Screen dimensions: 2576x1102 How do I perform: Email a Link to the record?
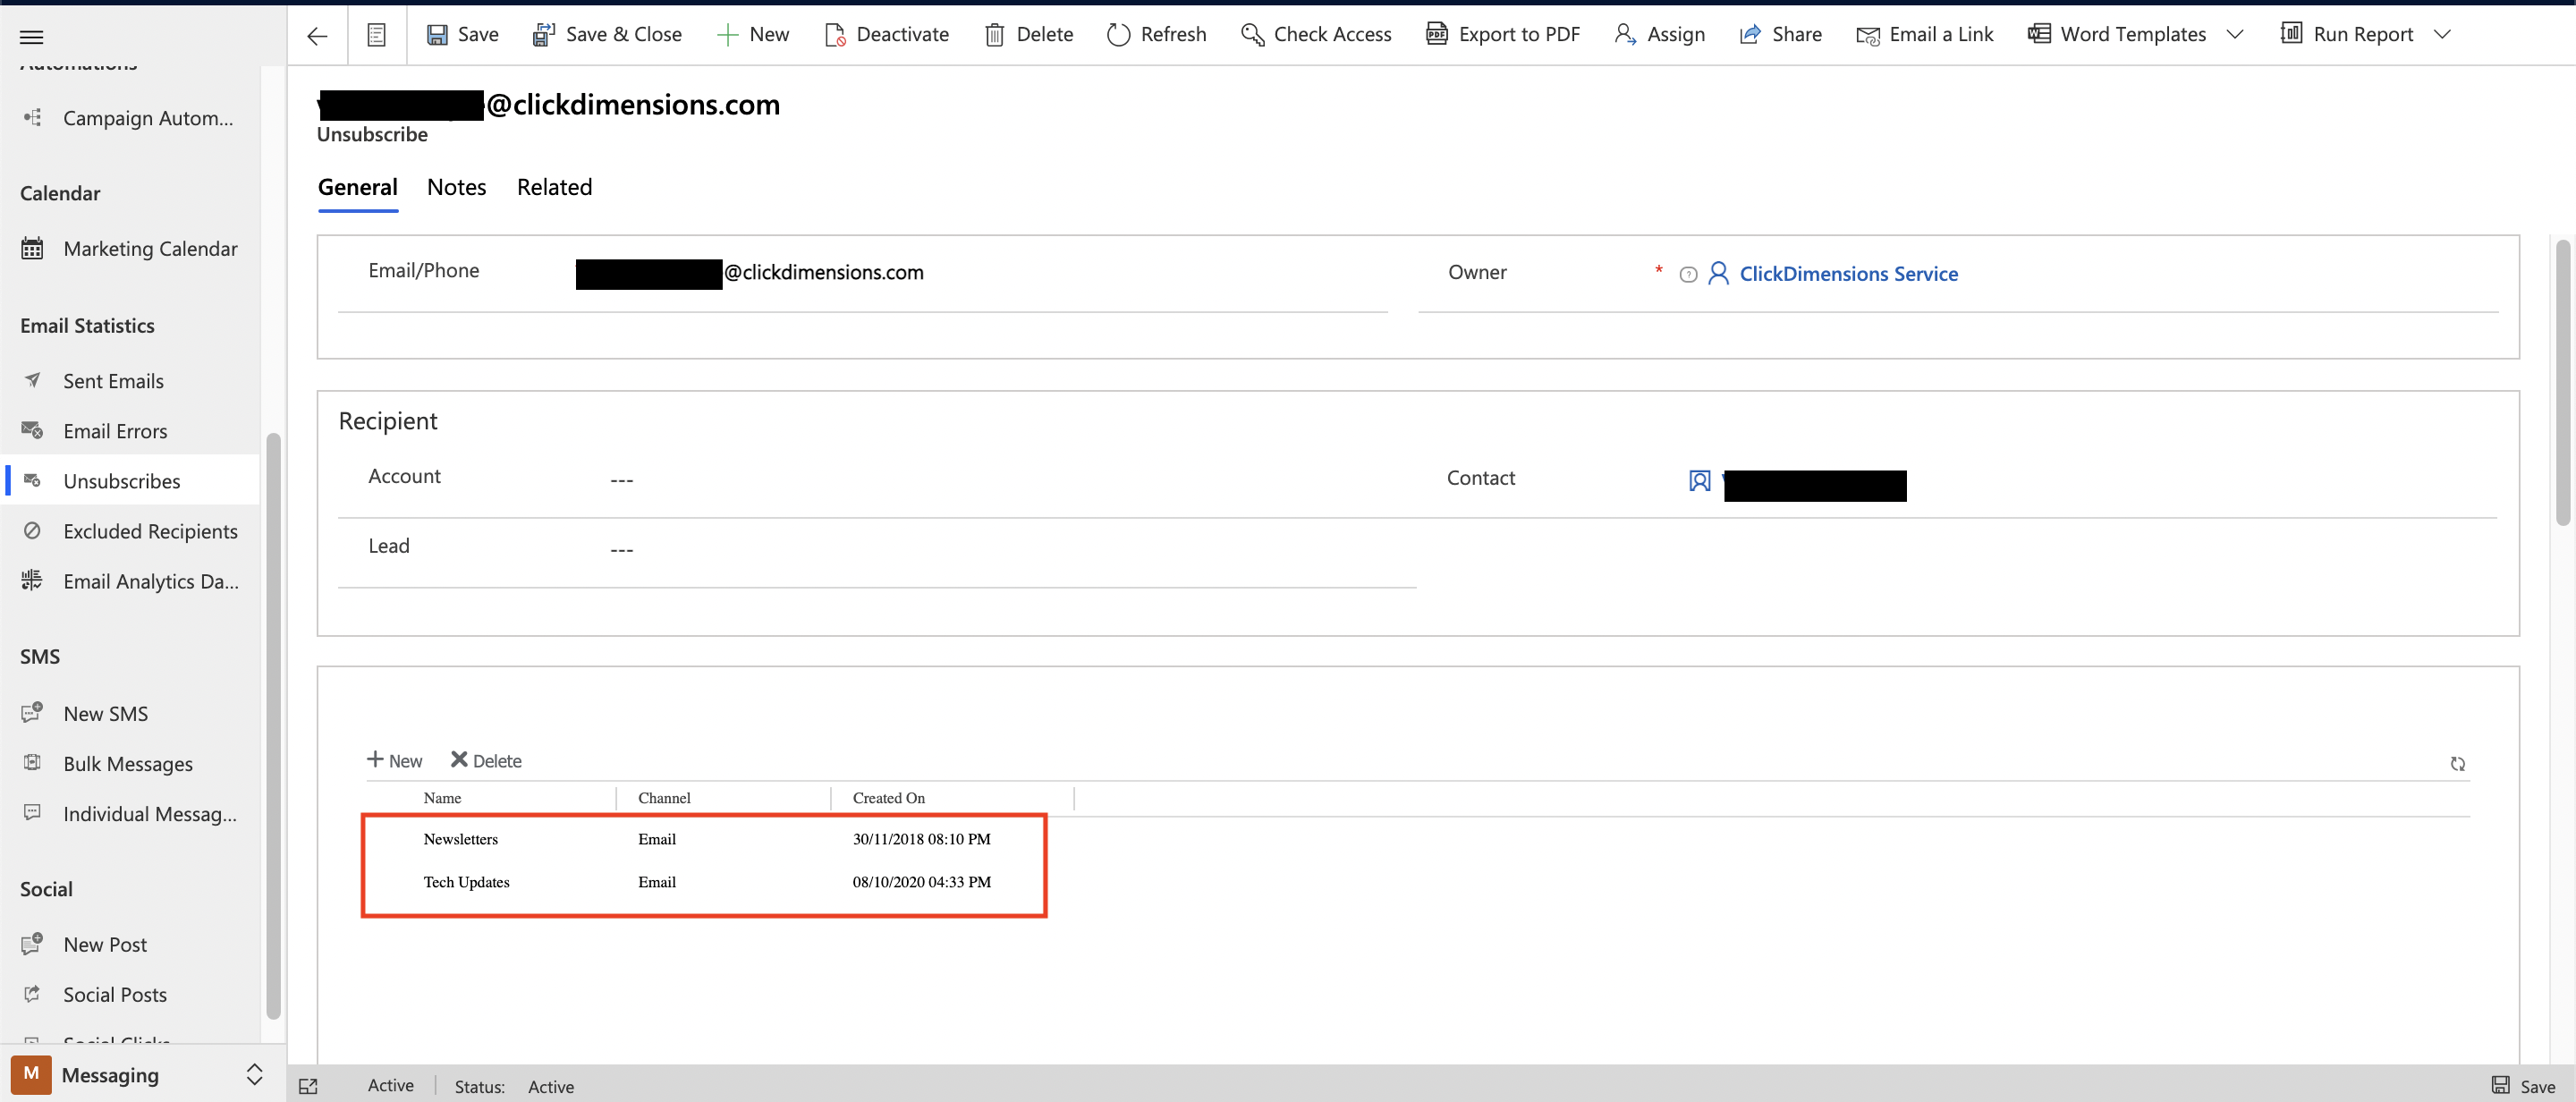pos(1924,34)
